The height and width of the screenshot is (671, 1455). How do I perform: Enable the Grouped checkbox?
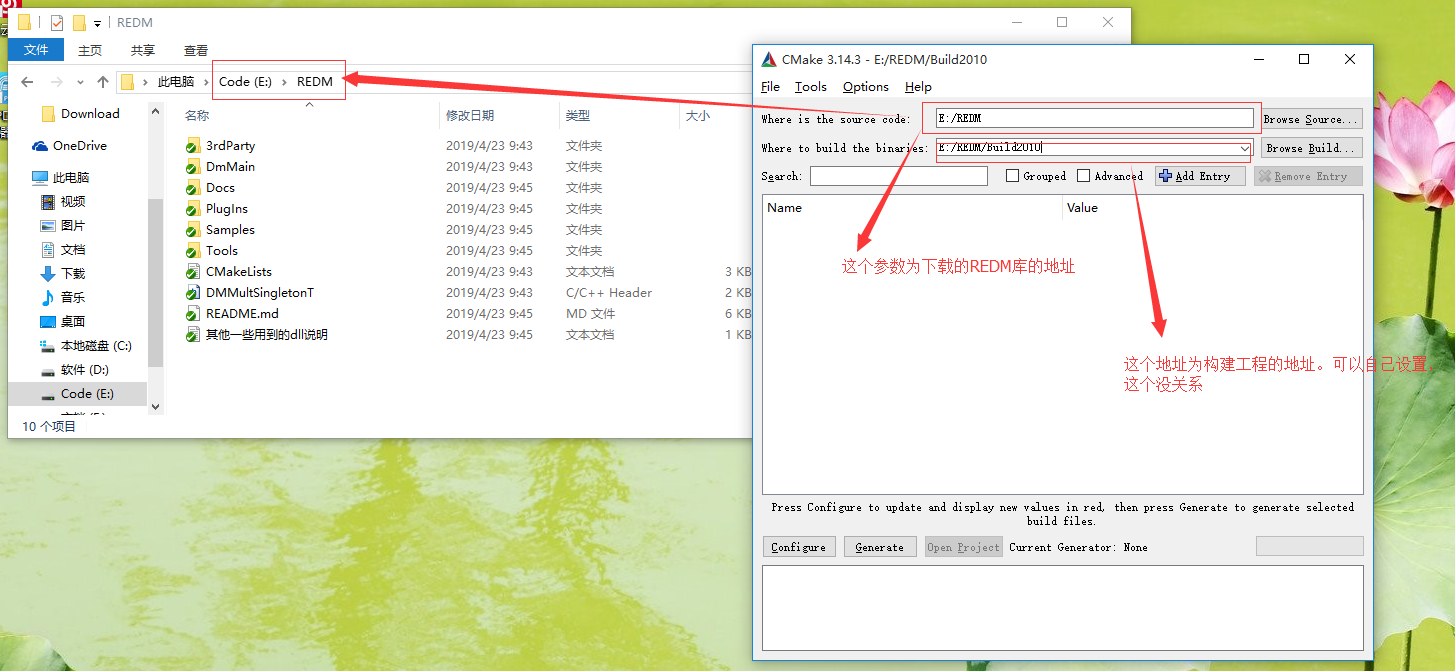click(x=1012, y=175)
